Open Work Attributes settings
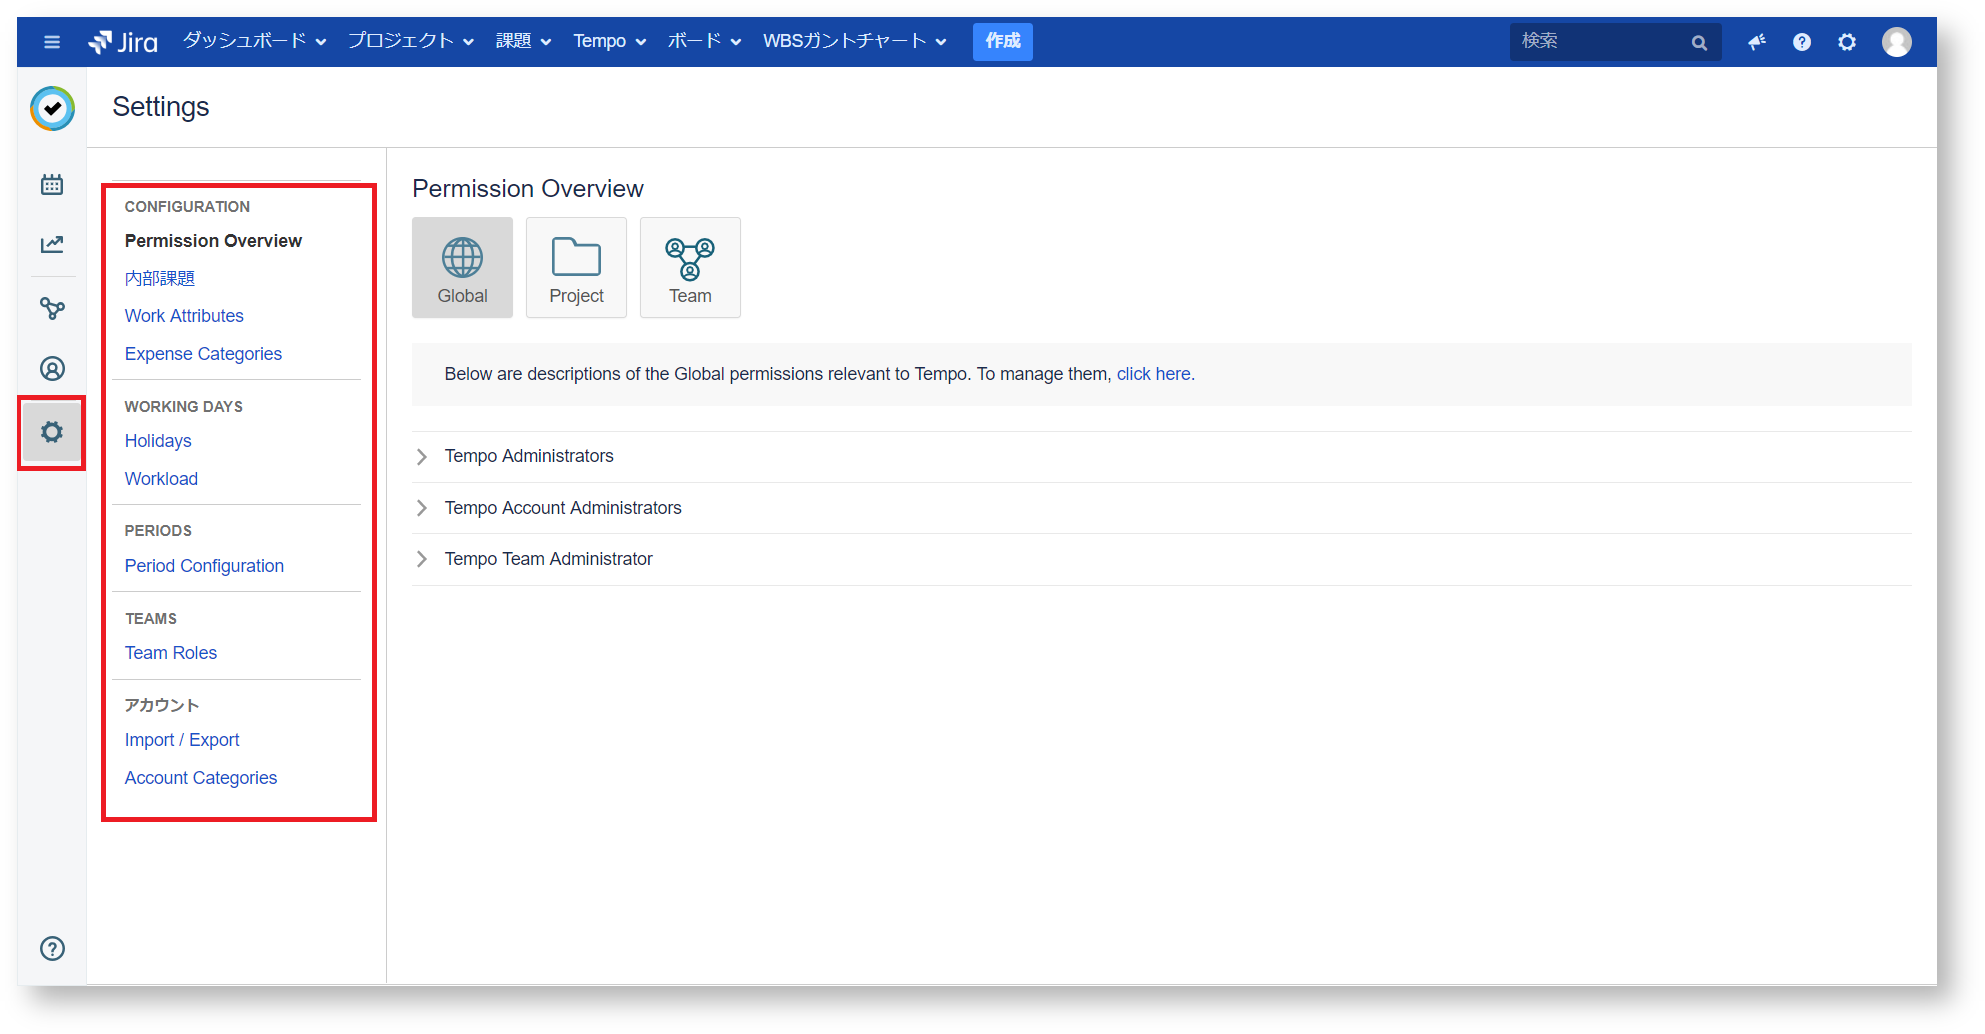1985x1034 pixels. click(x=184, y=316)
